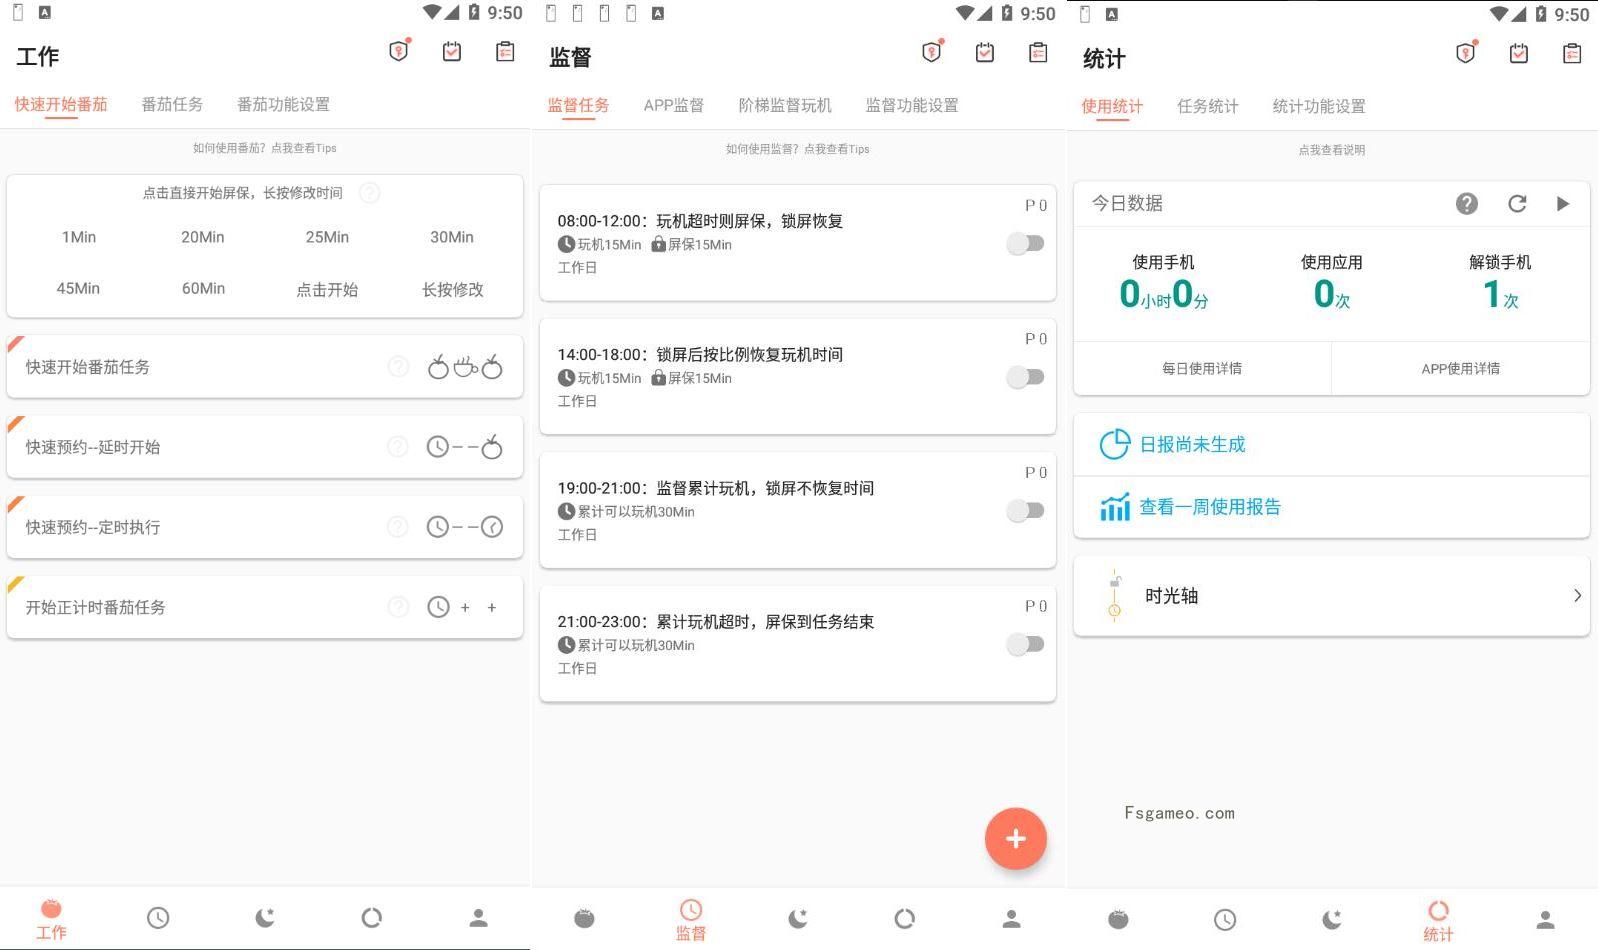Click help icon beside 快速预约--延时开始
1598x950 pixels.
[398, 447]
